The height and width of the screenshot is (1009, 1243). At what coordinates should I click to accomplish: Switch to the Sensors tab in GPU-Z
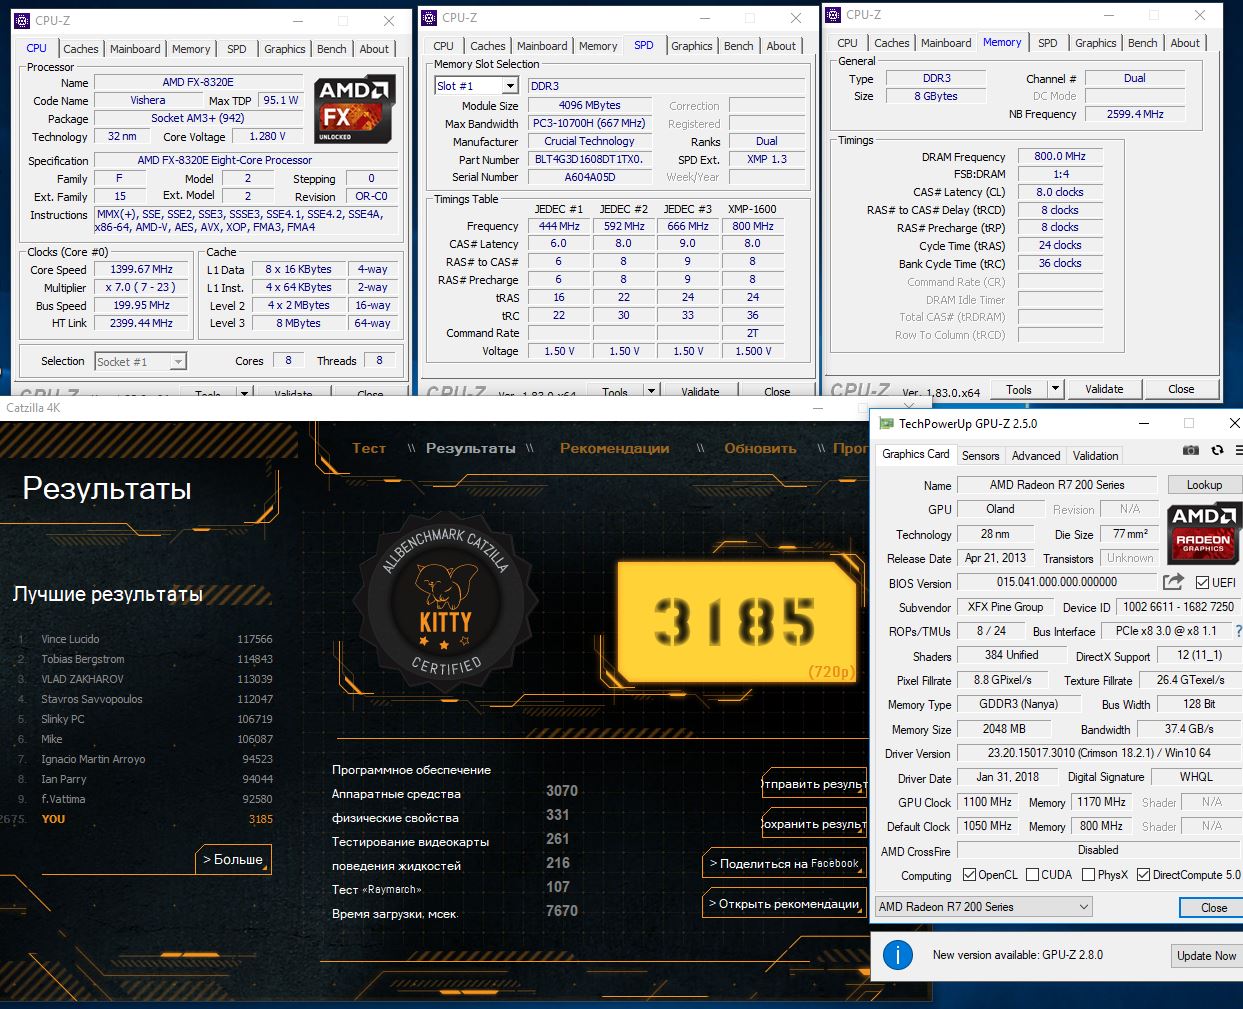980,456
